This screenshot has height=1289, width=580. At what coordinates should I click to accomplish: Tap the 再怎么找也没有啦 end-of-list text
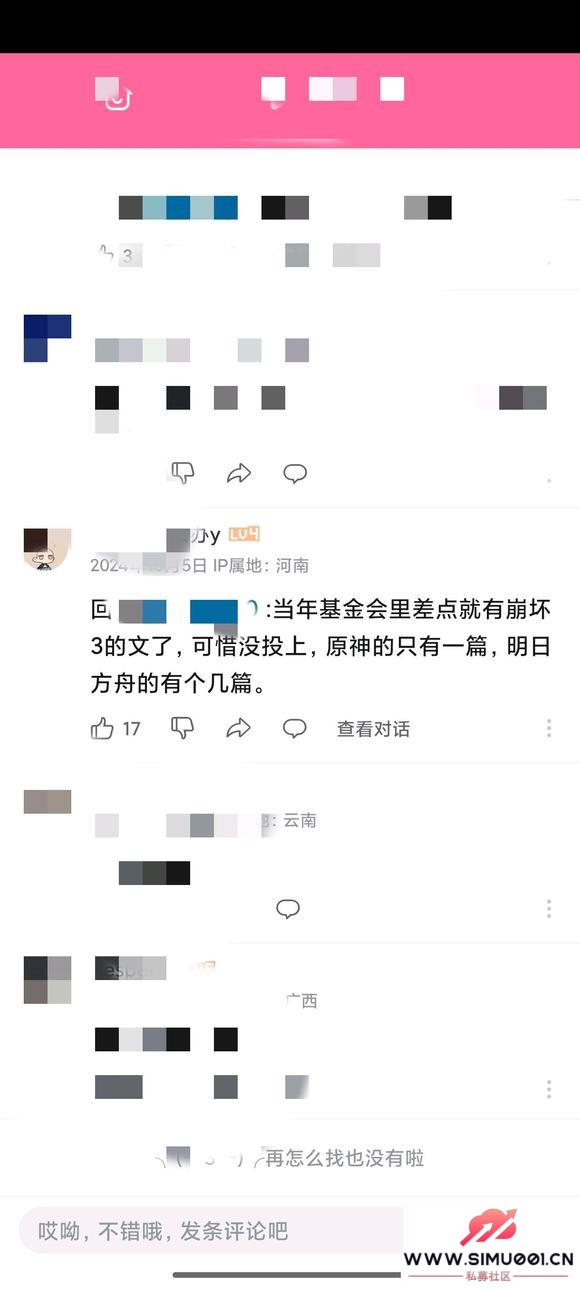[x=344, y=1158]
